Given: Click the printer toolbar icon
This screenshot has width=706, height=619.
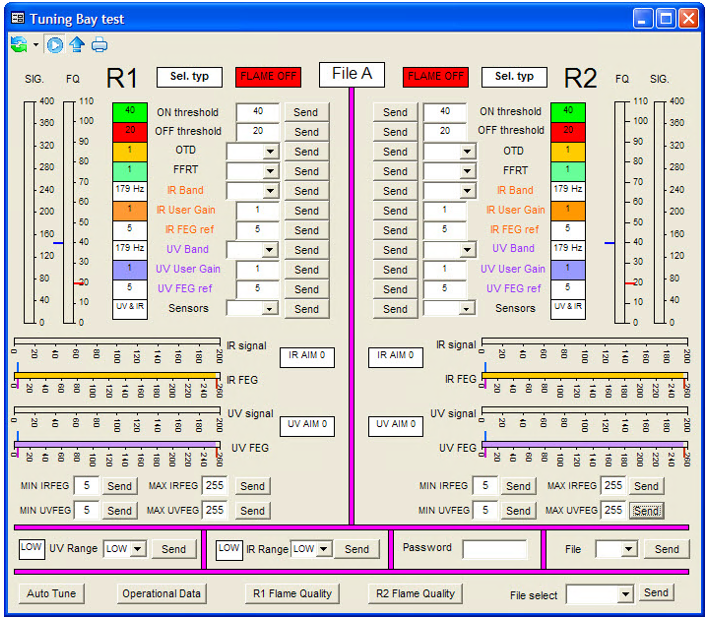Looking at the screenshot, I should coord(100,45).
